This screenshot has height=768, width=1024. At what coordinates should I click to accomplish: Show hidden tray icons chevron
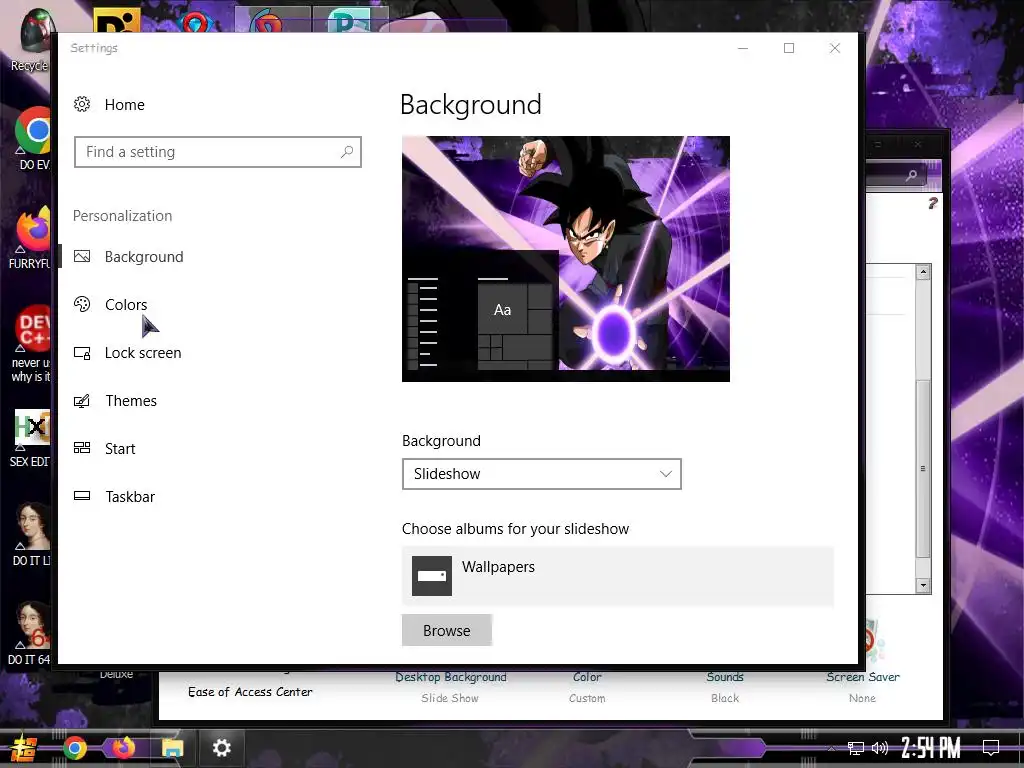pyautogui.click(x=831, y=748)
